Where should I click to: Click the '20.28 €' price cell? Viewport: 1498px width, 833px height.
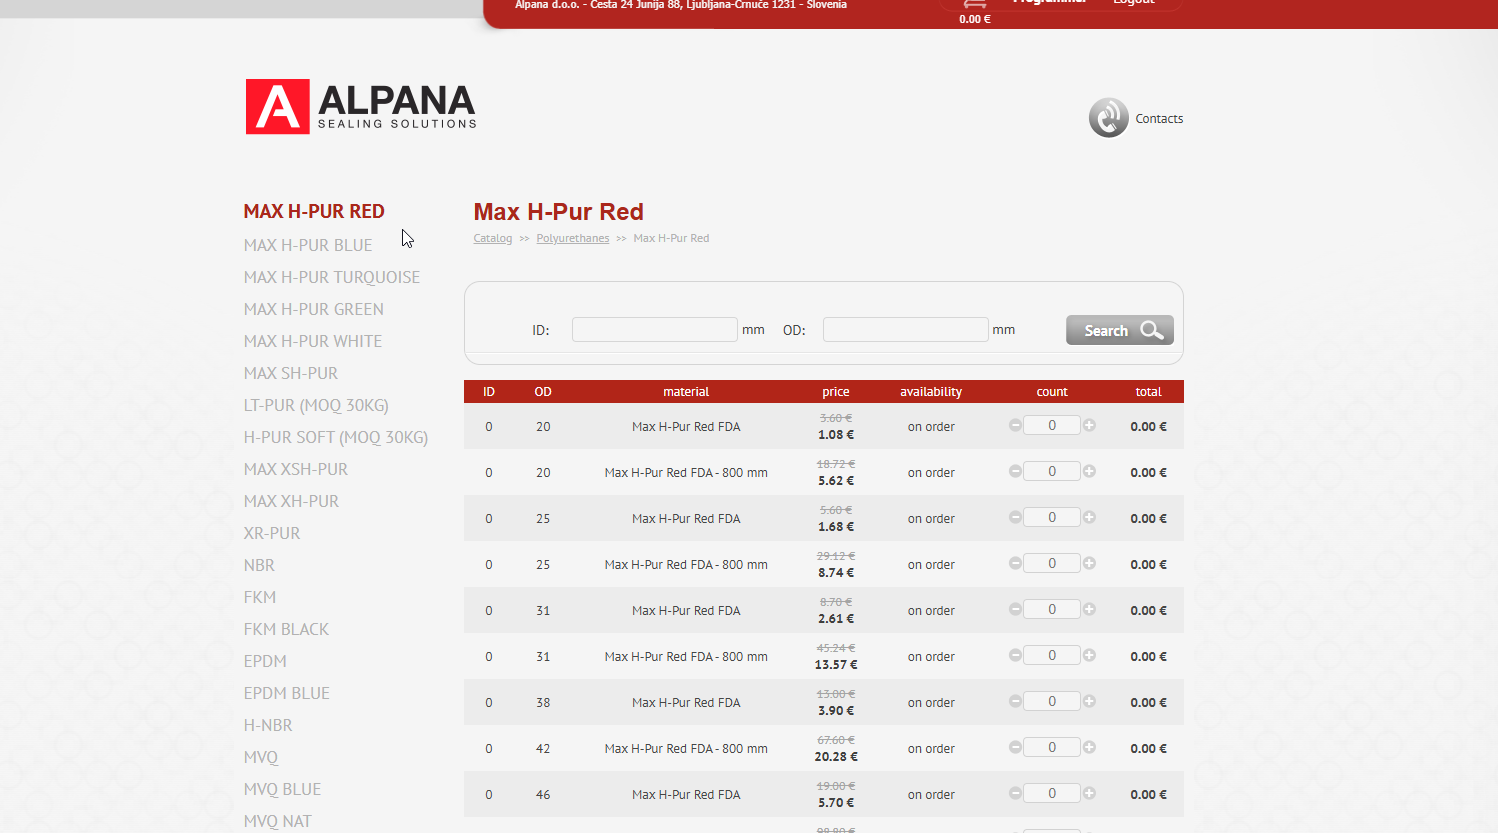coord(836,756)
